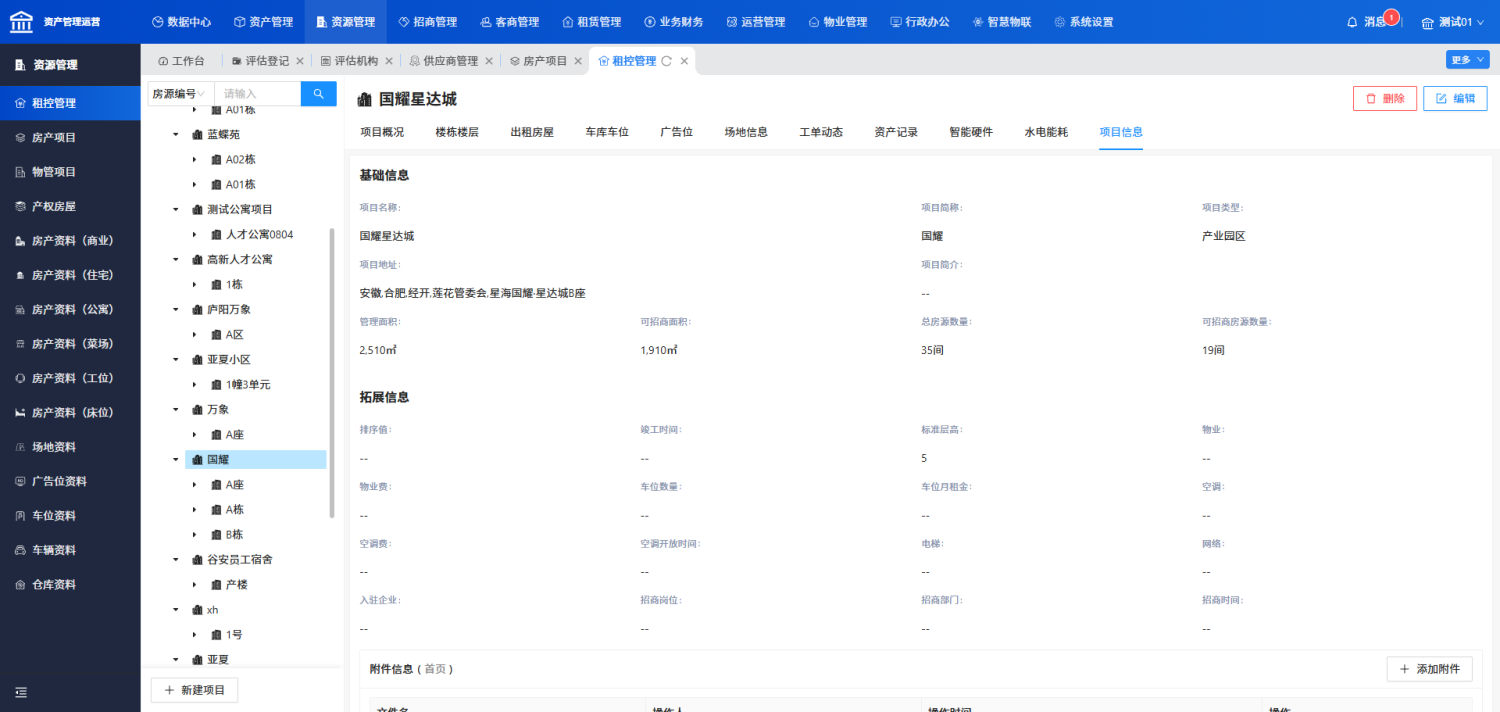Viewport: 1500px width, 712px height.
Task: Open the 租赁管理 top menu
Action: click(x=591, y=22)
